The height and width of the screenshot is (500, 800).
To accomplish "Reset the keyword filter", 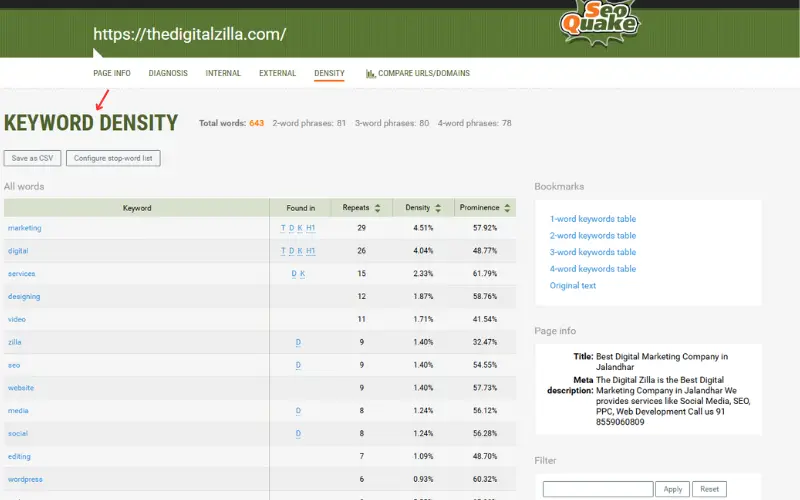I will (708, 489).
